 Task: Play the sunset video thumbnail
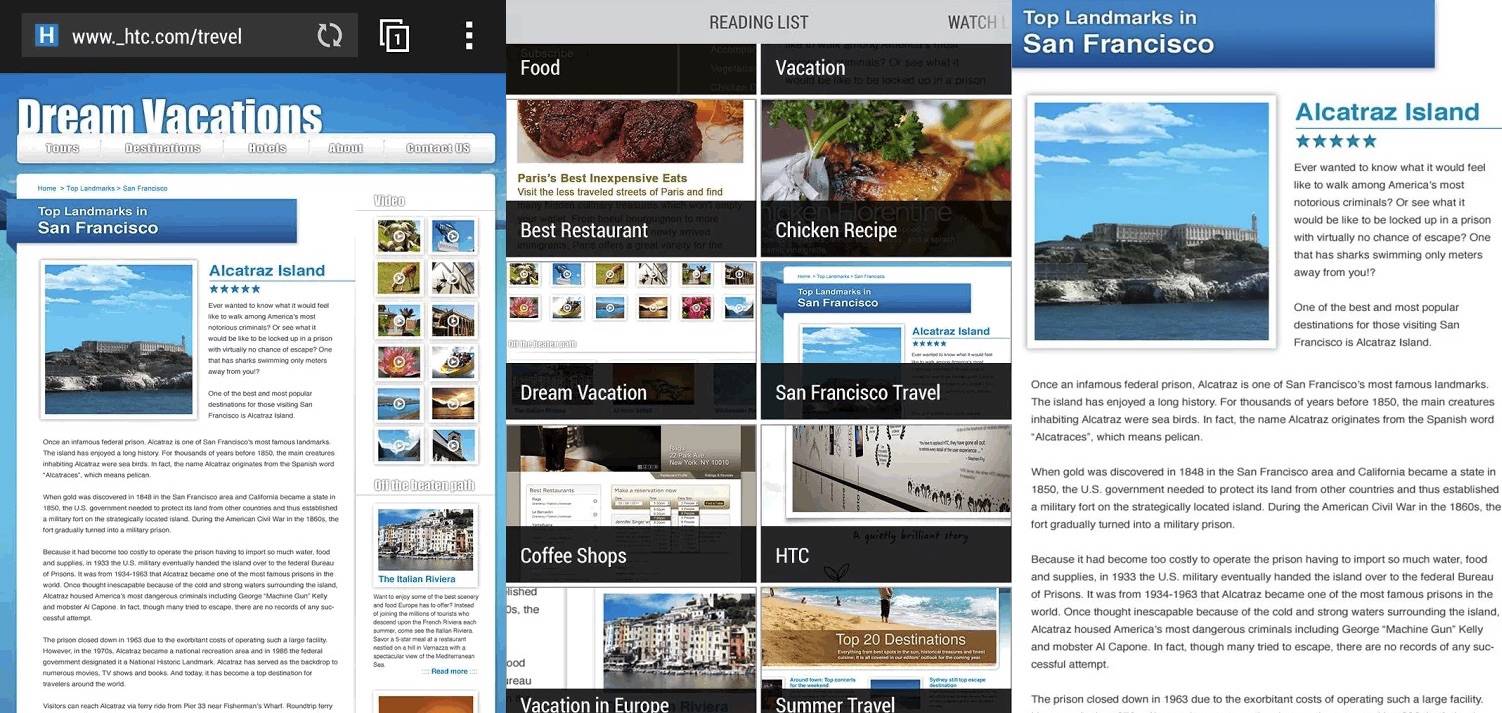click(x=453, y=403)
